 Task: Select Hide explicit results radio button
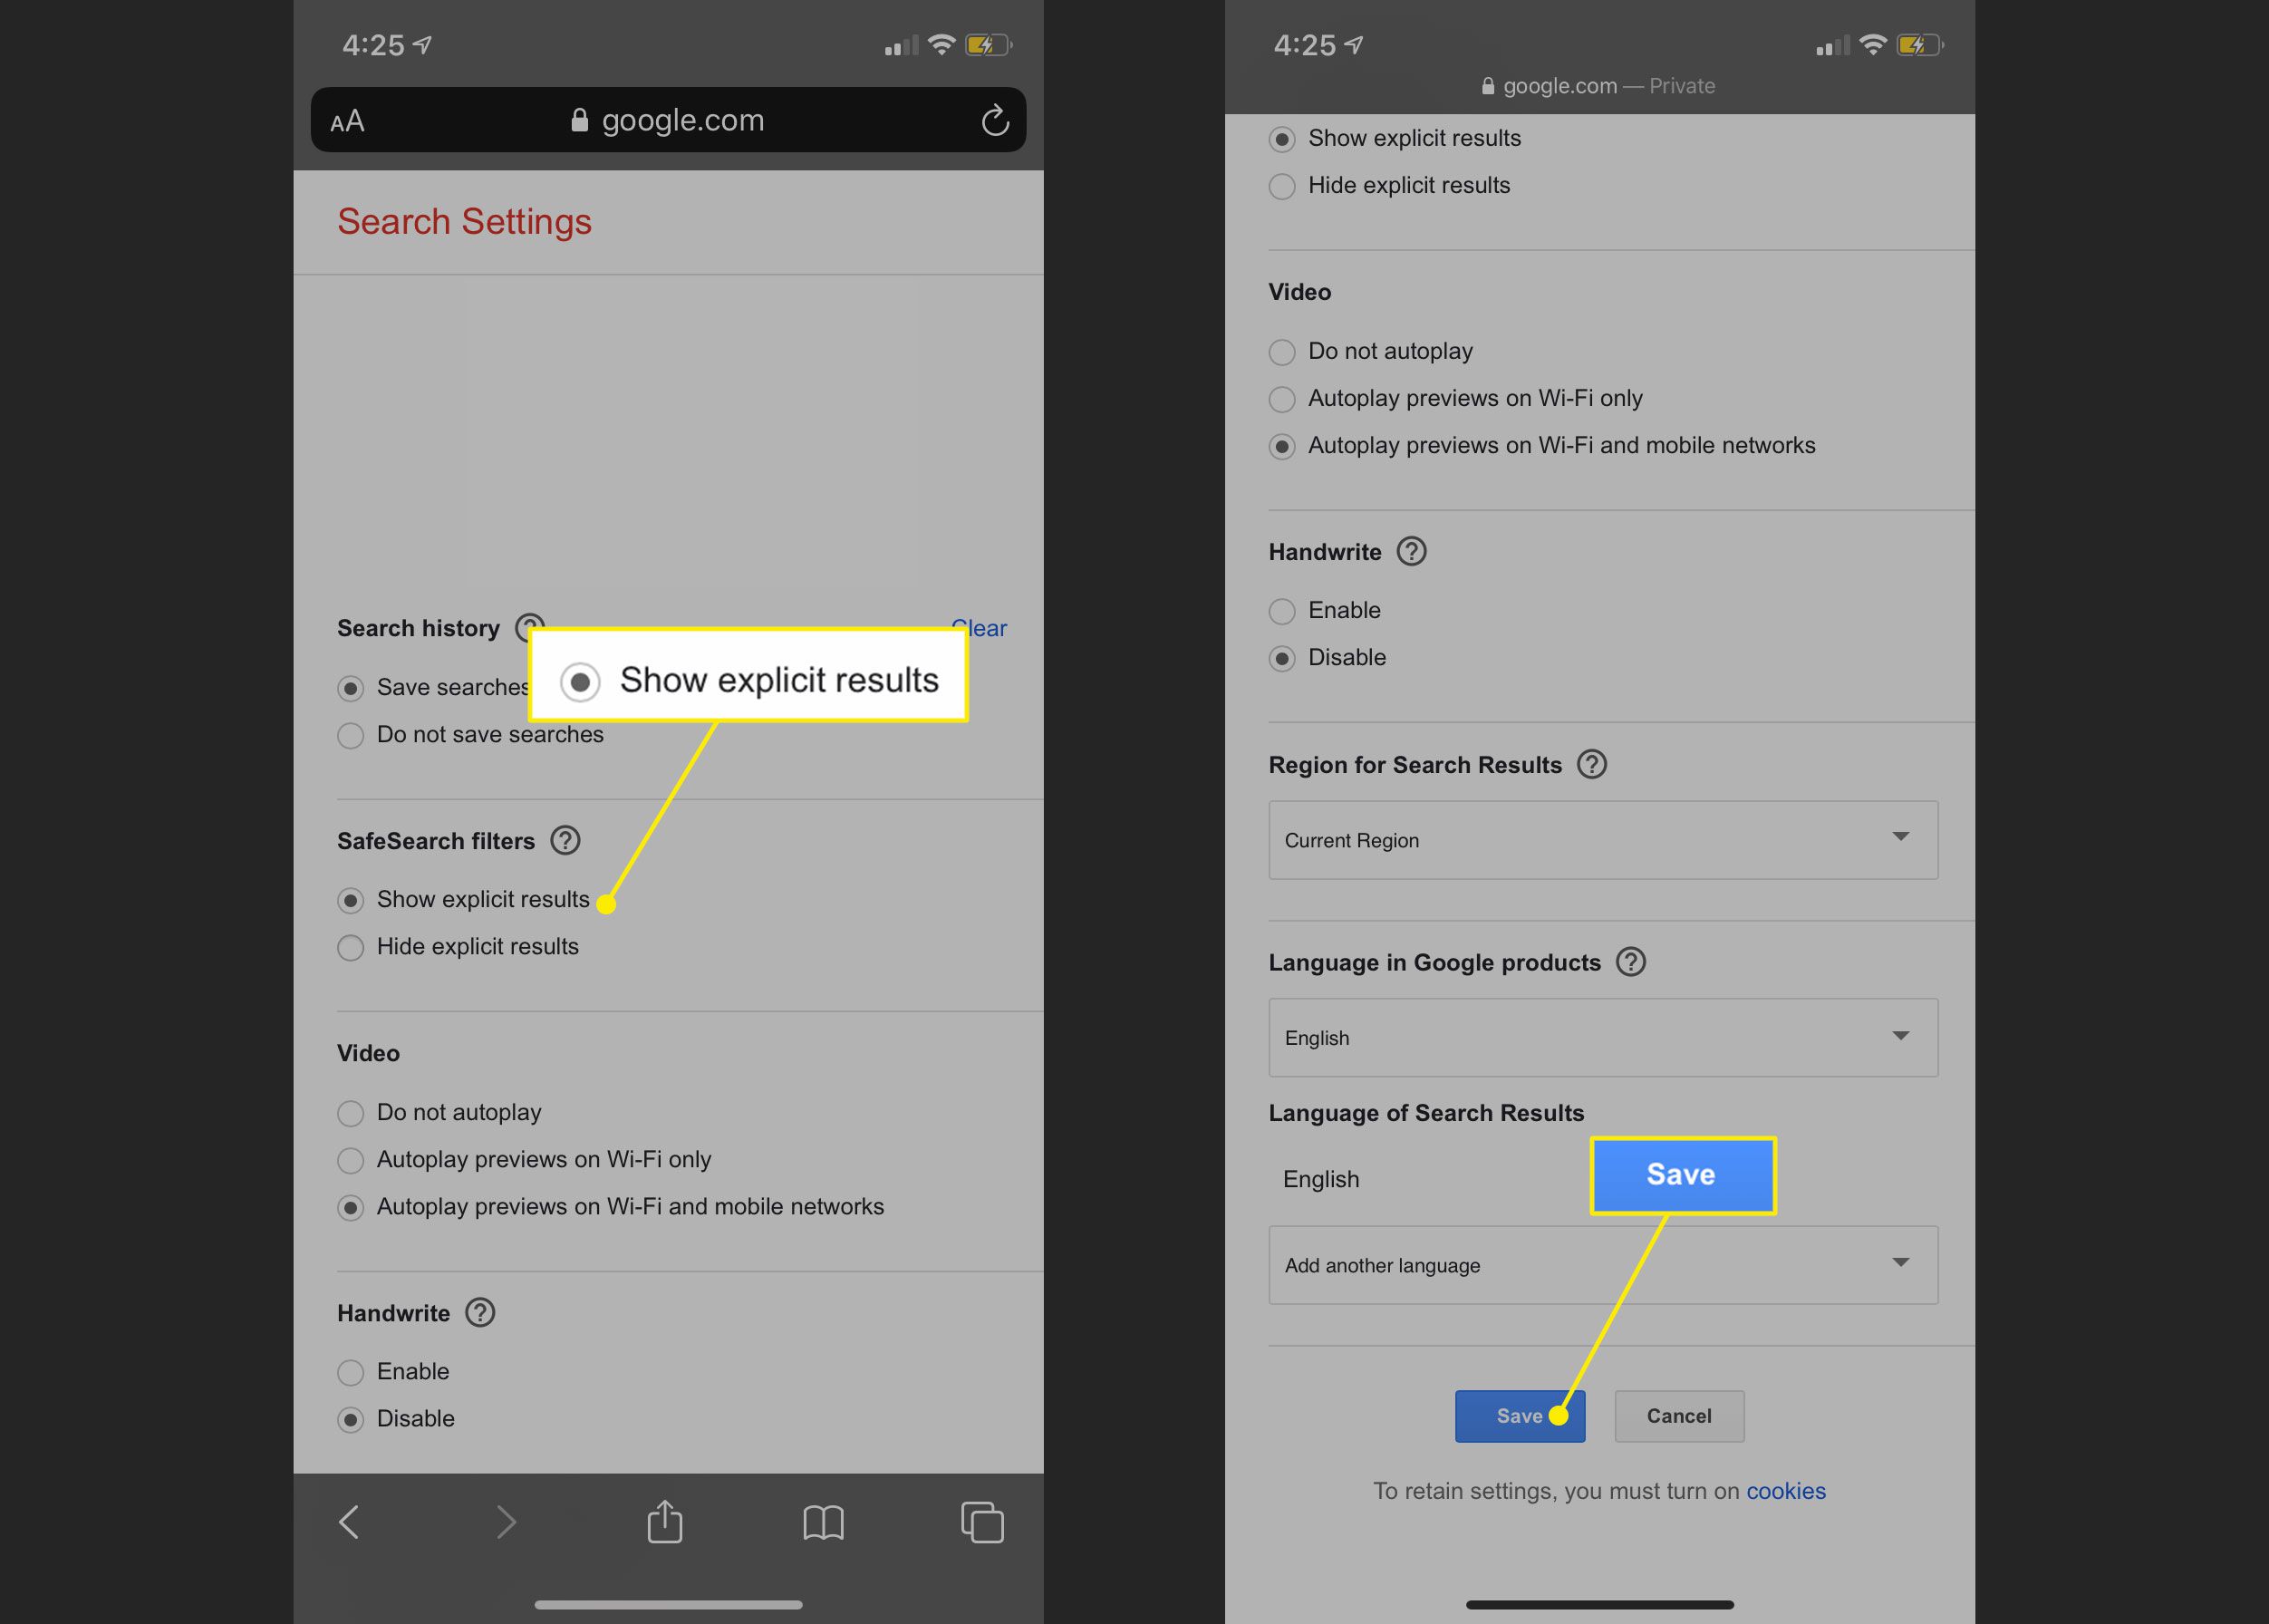point(350,947)
